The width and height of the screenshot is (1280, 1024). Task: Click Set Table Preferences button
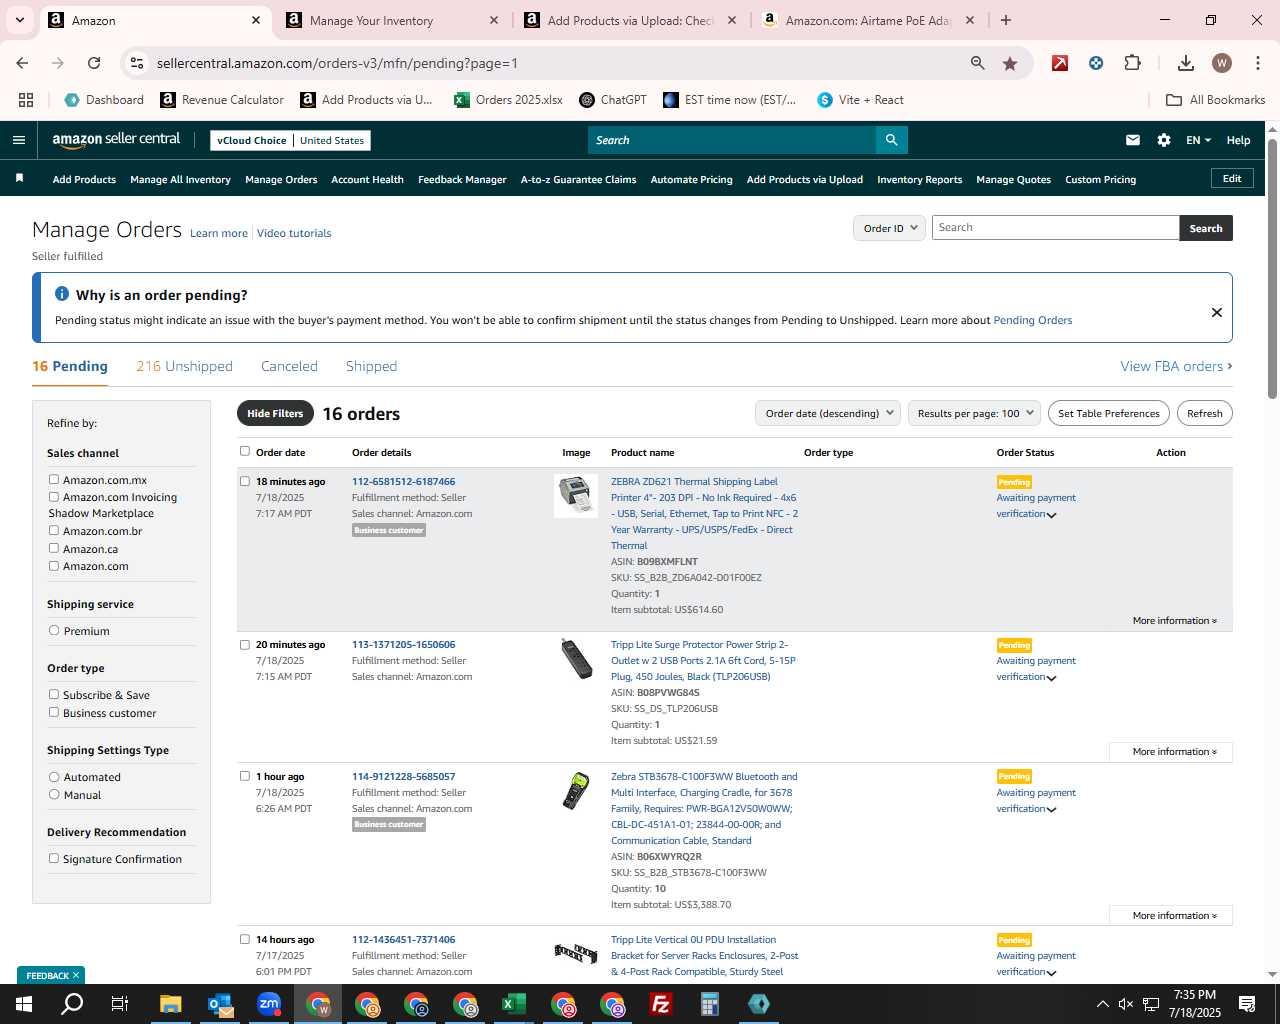(x=1109, y=413)
